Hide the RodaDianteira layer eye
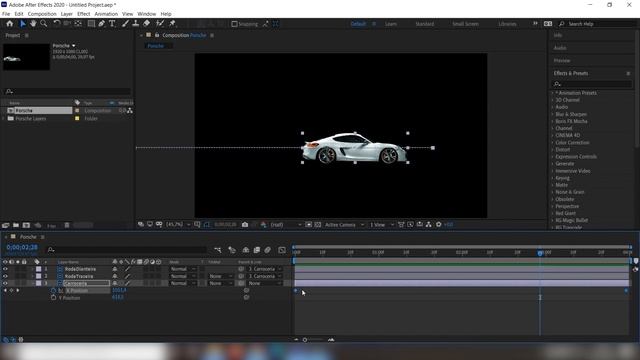The height and width of the screenshot is (360, 640). coord(5,269)
